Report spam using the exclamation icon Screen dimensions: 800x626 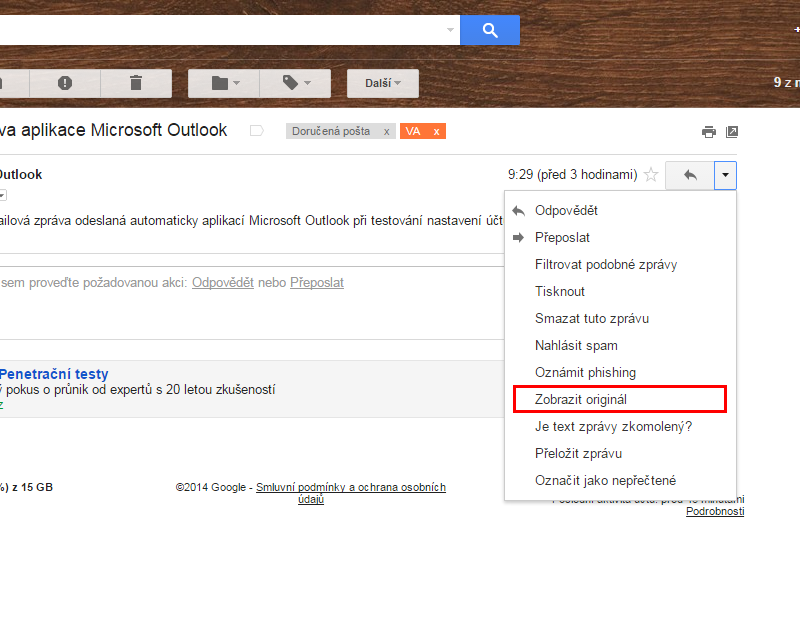(65, 83)
